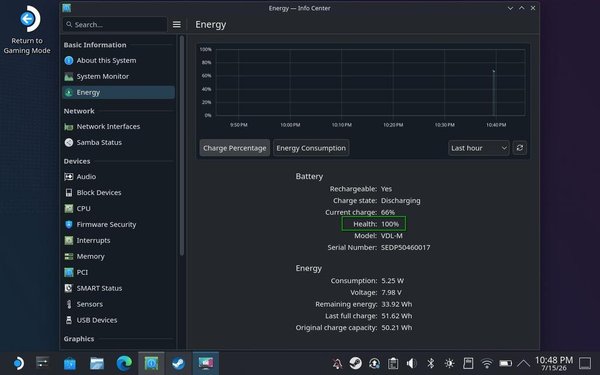Open the hamburger menu beside search
This screenshot has width=600, height=375.
point(176,24)
